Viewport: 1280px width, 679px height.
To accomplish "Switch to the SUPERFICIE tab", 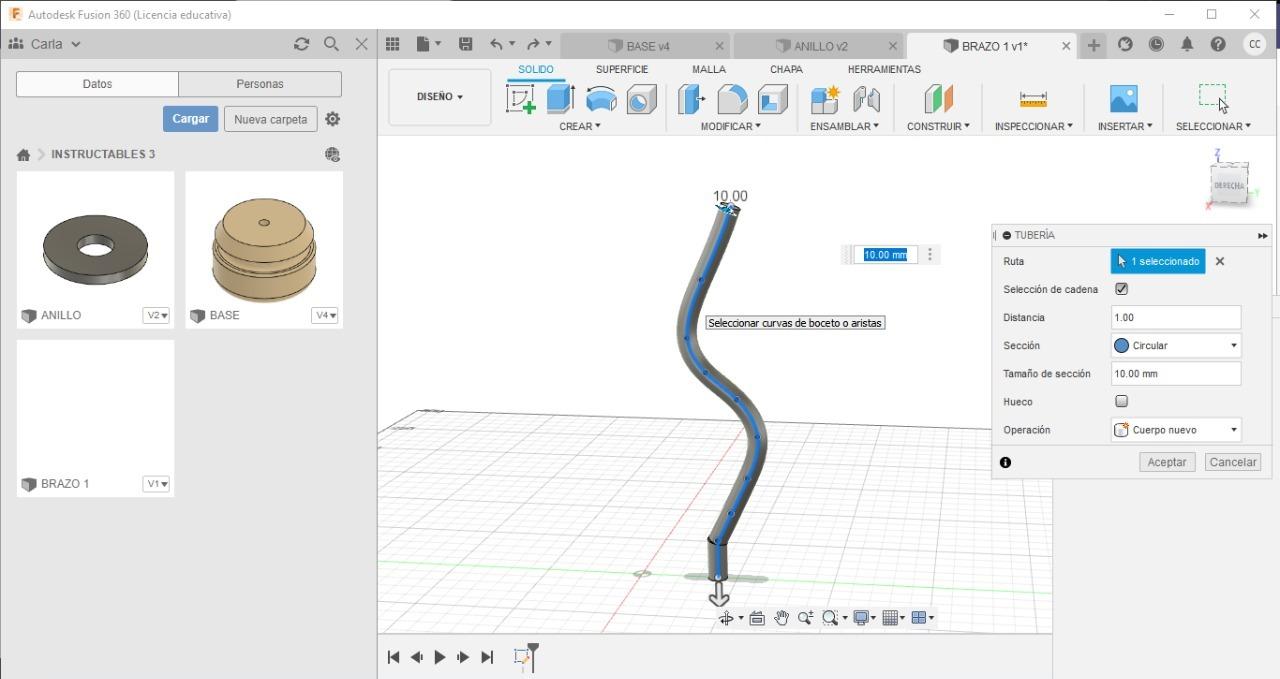I will pos(622,69).
